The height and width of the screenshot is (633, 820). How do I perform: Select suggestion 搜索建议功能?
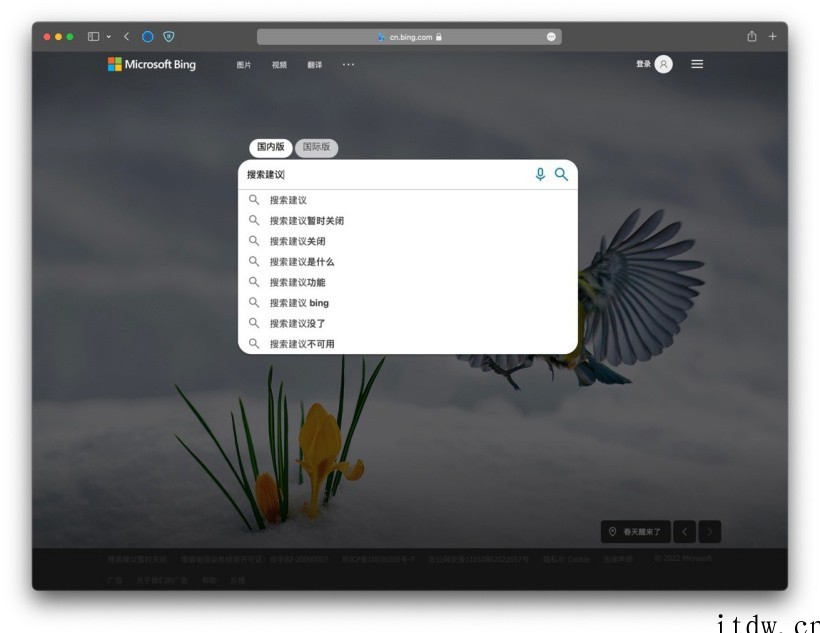click(408, 282)
